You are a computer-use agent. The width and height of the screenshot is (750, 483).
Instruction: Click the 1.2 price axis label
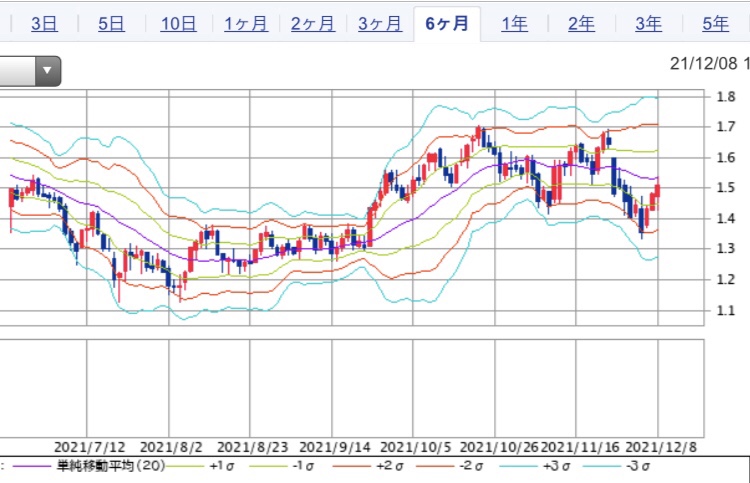(x=726, y=279)
